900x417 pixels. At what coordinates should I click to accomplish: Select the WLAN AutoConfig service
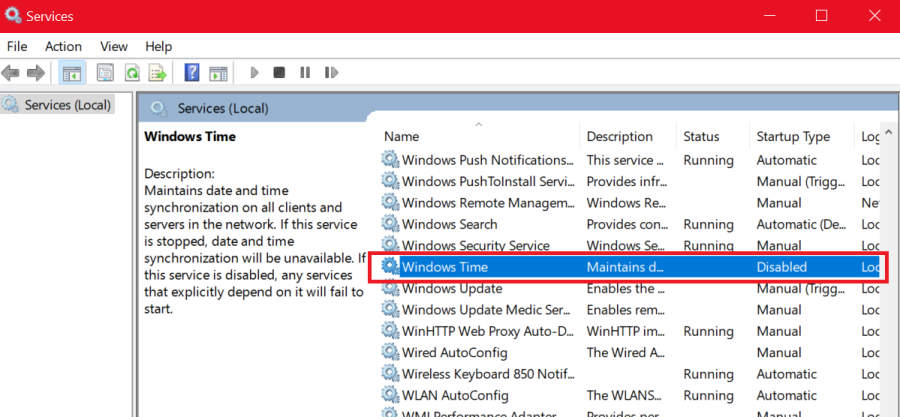(x=629, y=395)
